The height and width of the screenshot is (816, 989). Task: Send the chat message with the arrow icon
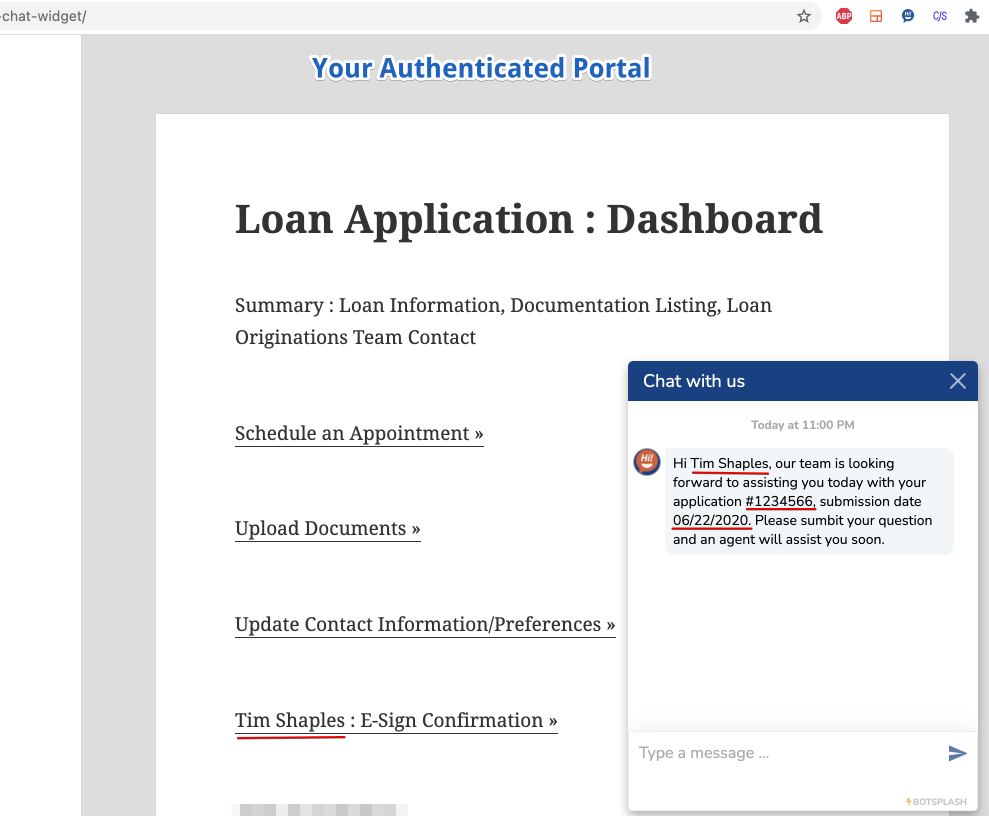pos(957,753)
